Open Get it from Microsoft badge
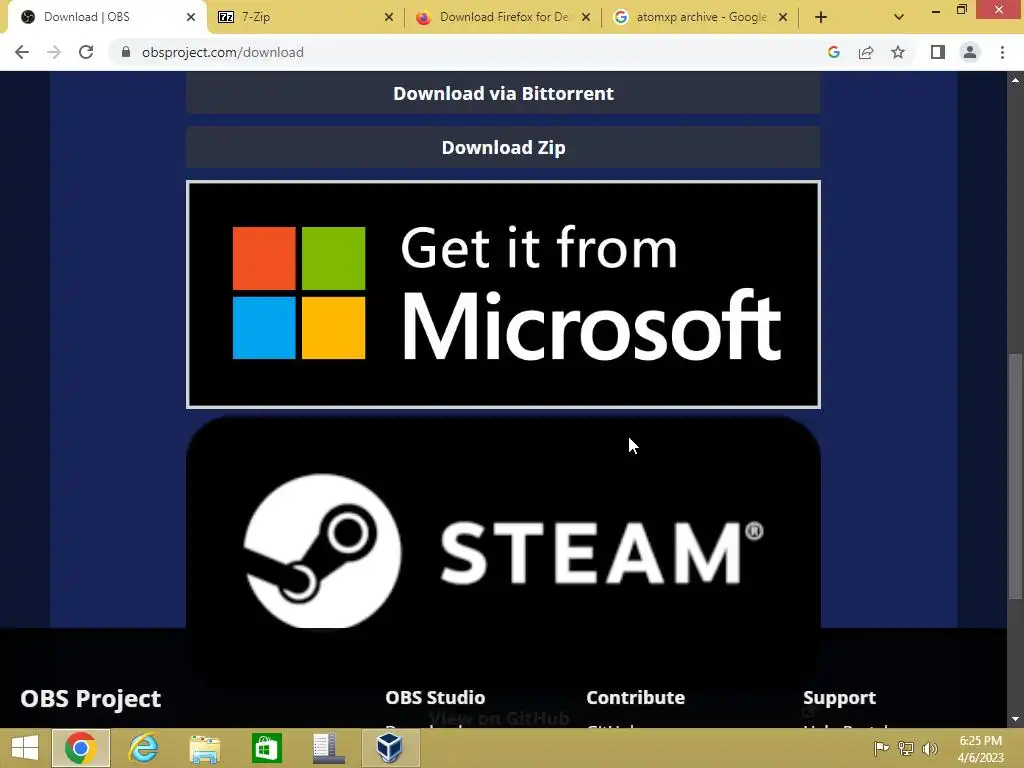This screenshot has height=768, width=1024. point(503,295)
